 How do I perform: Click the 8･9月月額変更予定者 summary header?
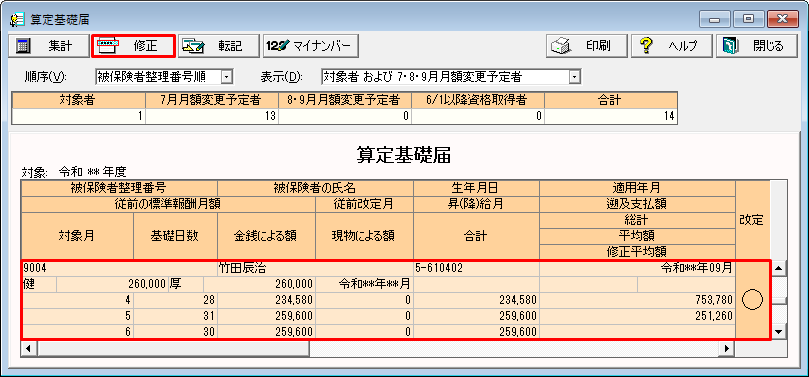point(345,101)
